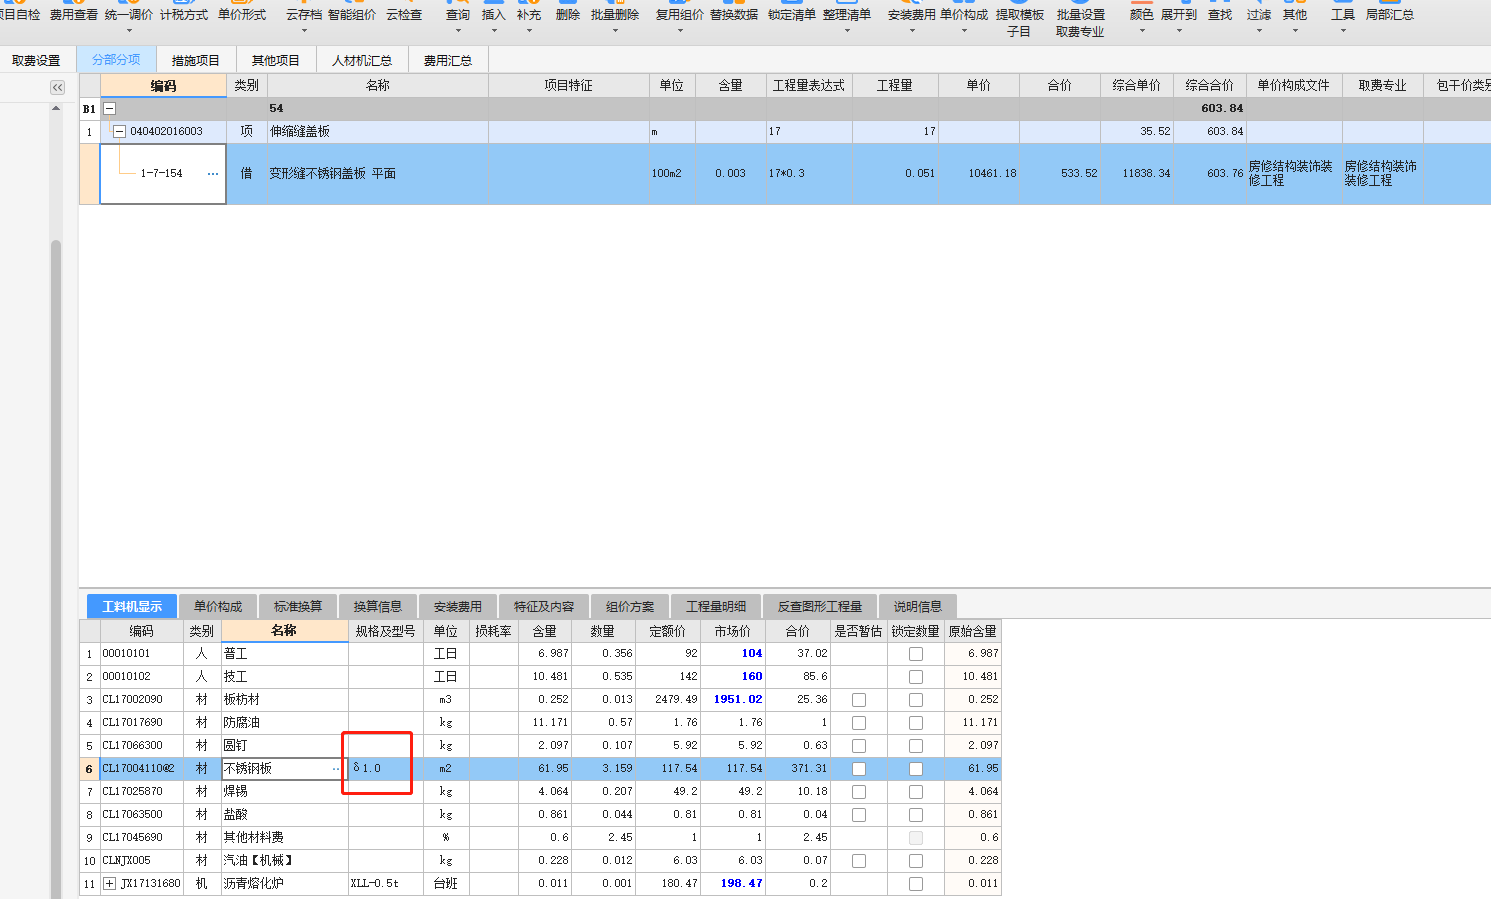Viewport: 1491px width, 899px height.
Task: Open the 统一调价 dropdown arrow
Action: (129, 31)
